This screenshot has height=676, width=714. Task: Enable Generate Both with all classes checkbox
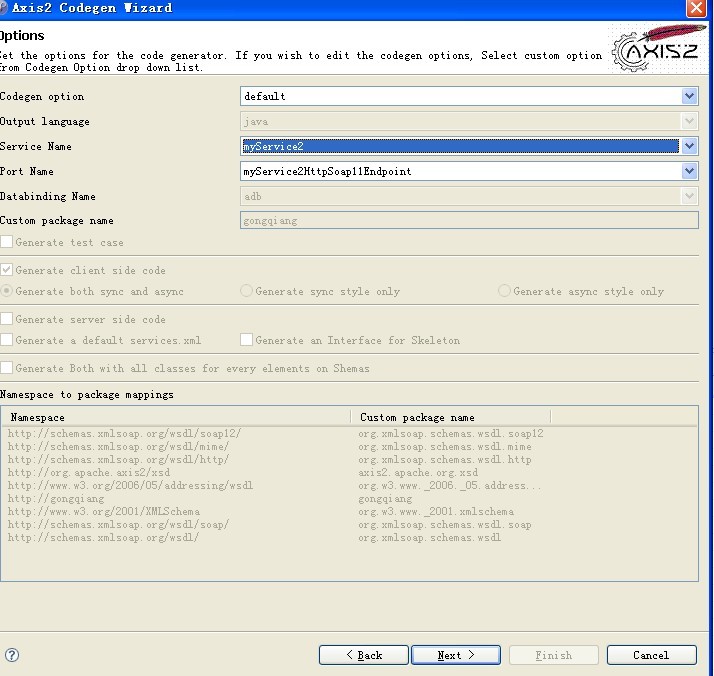6,368
